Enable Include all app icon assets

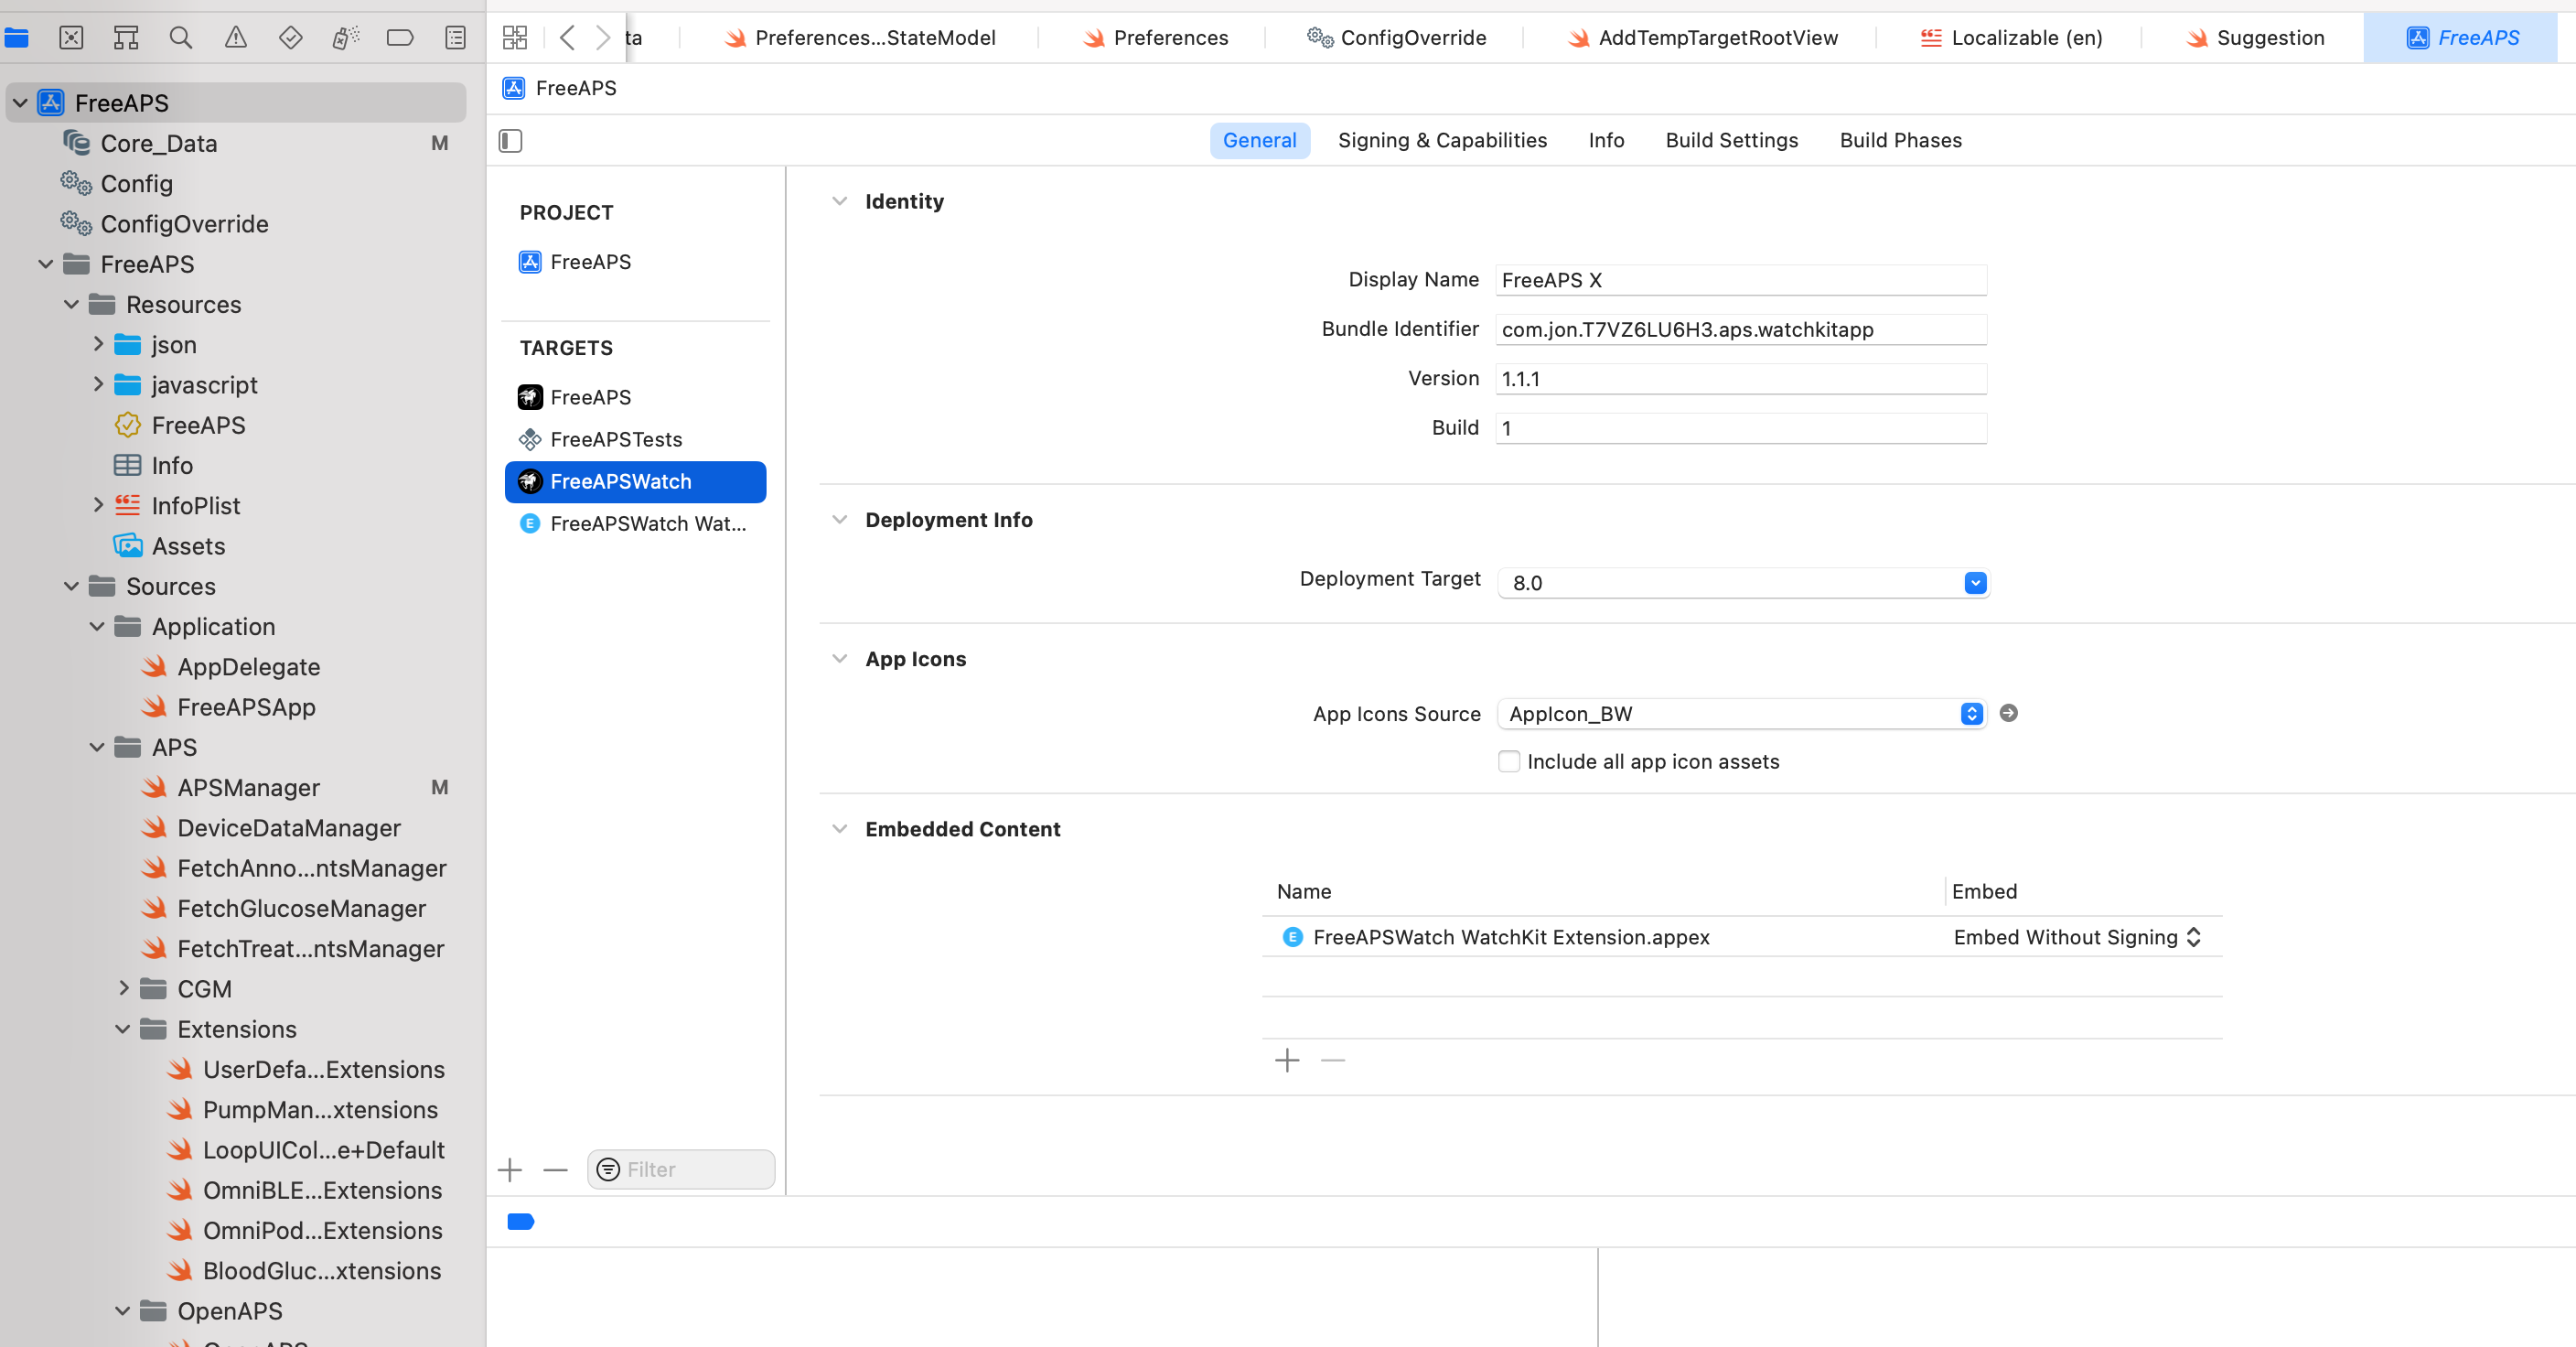[x=1509, y=761]
